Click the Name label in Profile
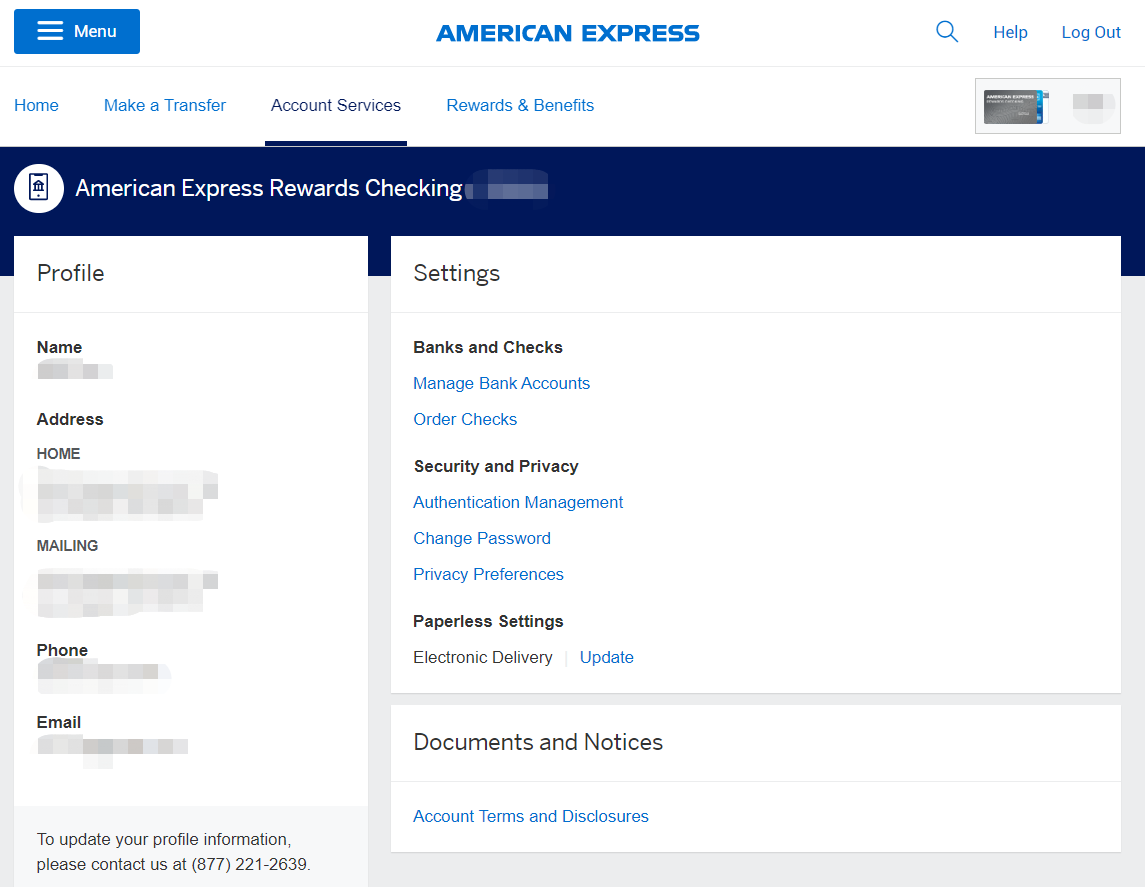Image resolution: width=1145 pixels, height=887 pixels. 59,347
